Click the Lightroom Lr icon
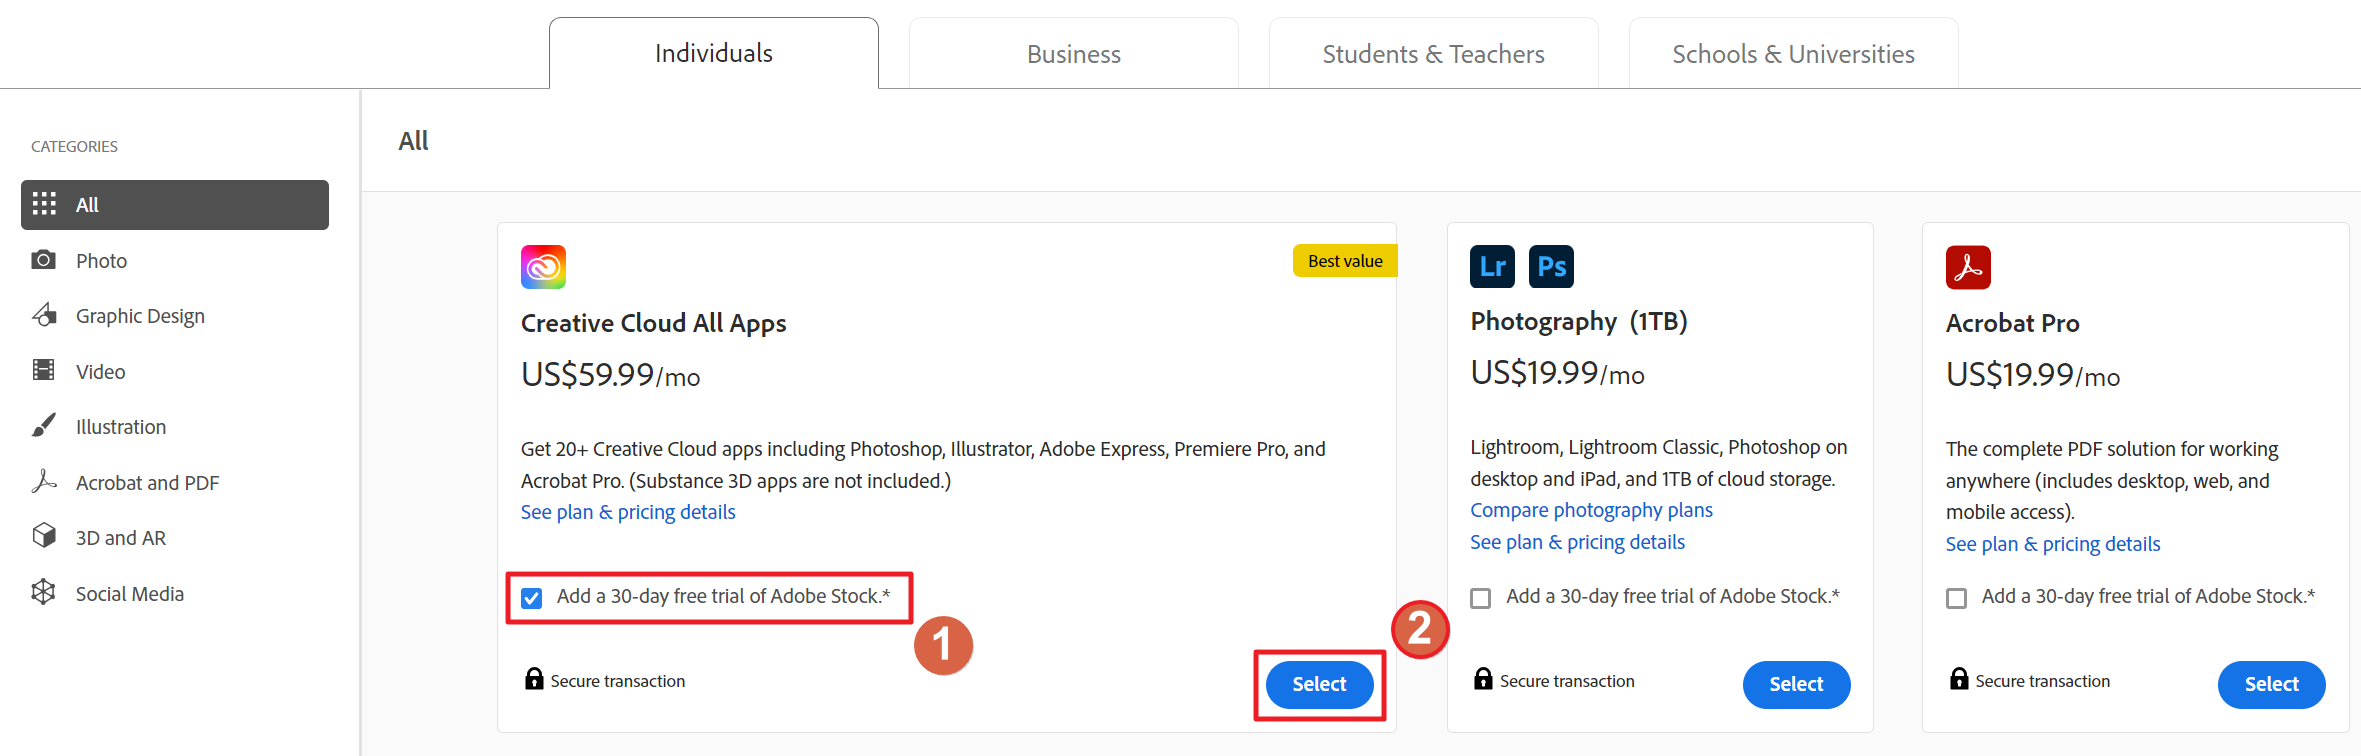Image resolution: width=2361 pixels, height=756 pixels. [1492, 266]
